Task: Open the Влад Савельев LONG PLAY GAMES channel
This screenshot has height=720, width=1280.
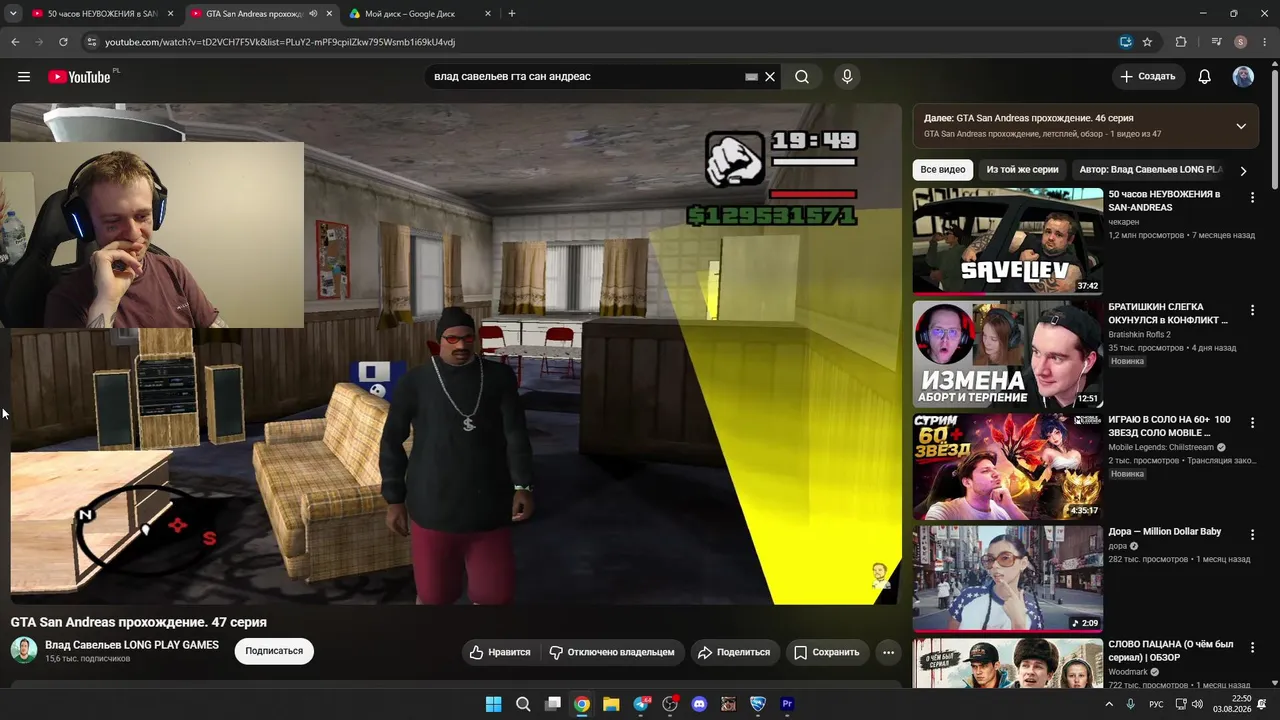Action: click(132, 645)
